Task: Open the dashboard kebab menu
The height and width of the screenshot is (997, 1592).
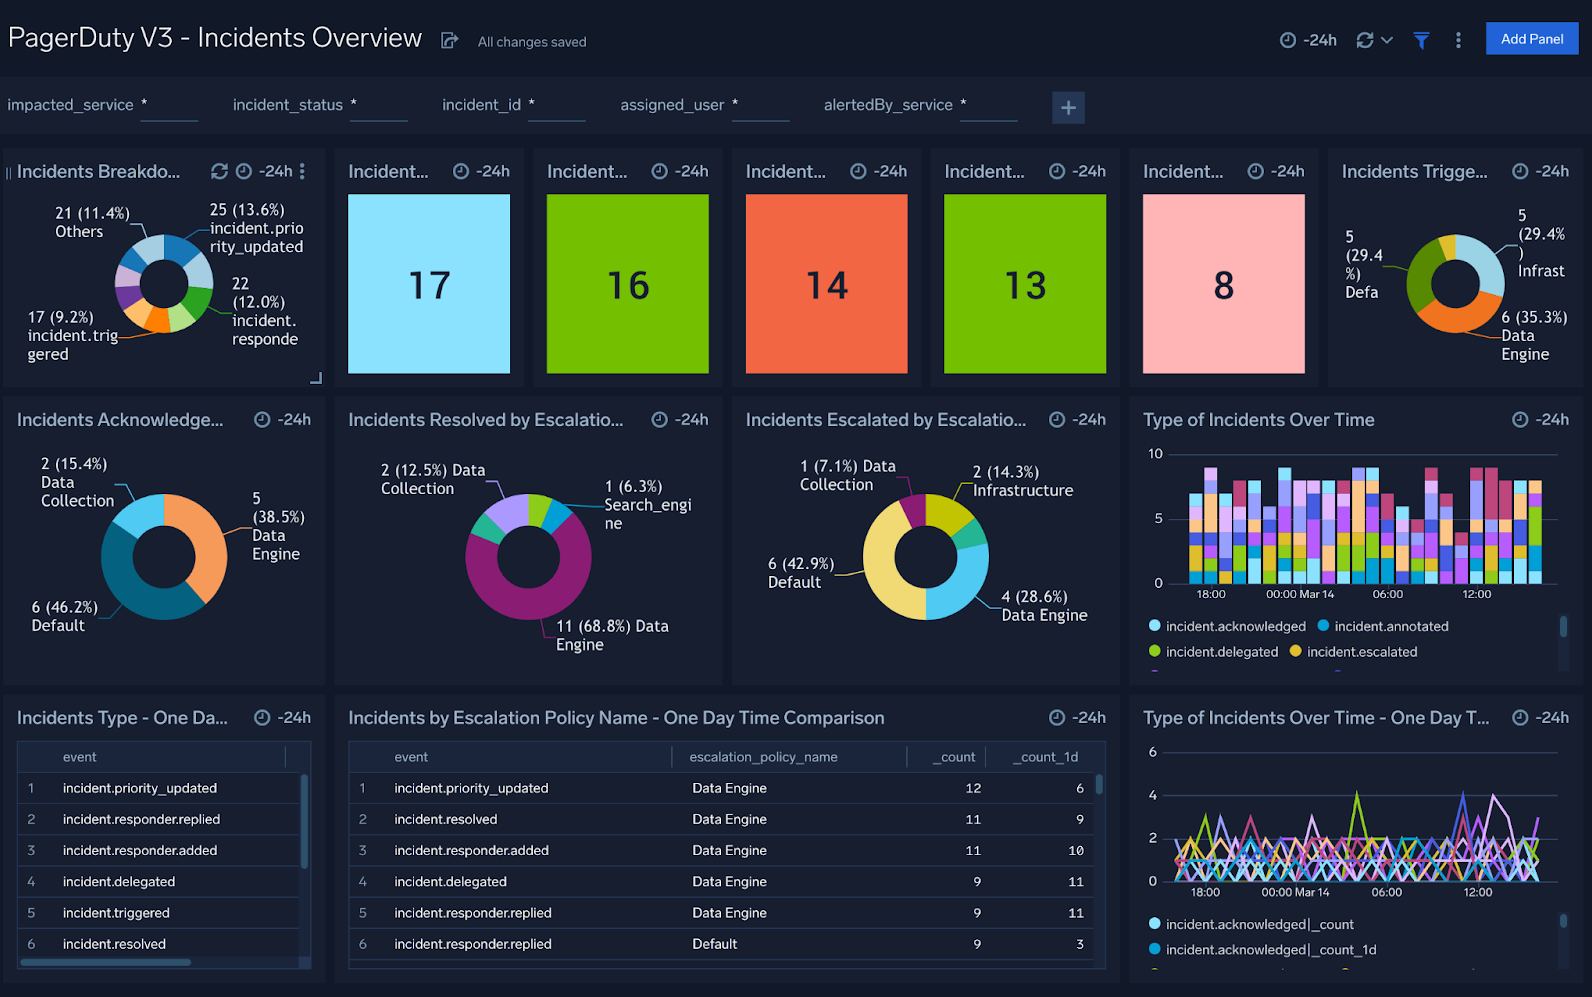Action: 1458,40
